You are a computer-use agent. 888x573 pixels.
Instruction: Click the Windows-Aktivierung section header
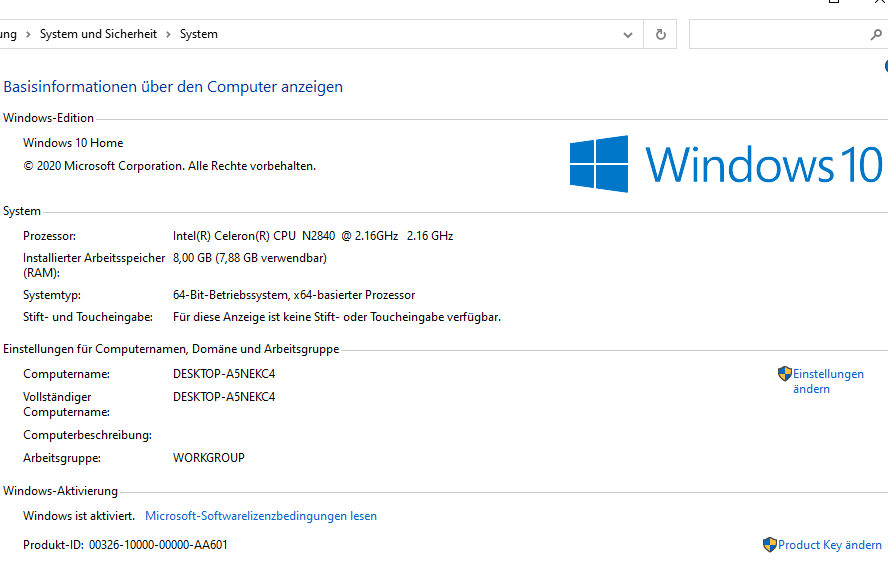click(61, 491)
